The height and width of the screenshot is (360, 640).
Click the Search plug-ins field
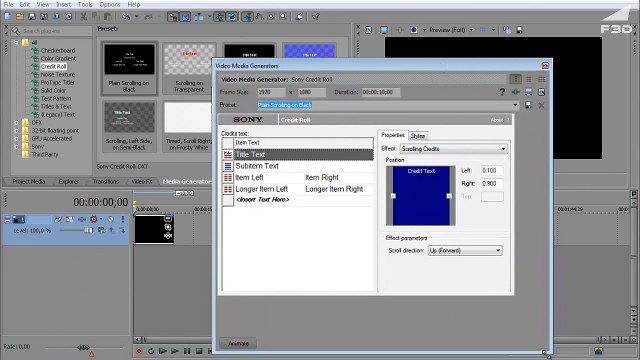point(51,31)
